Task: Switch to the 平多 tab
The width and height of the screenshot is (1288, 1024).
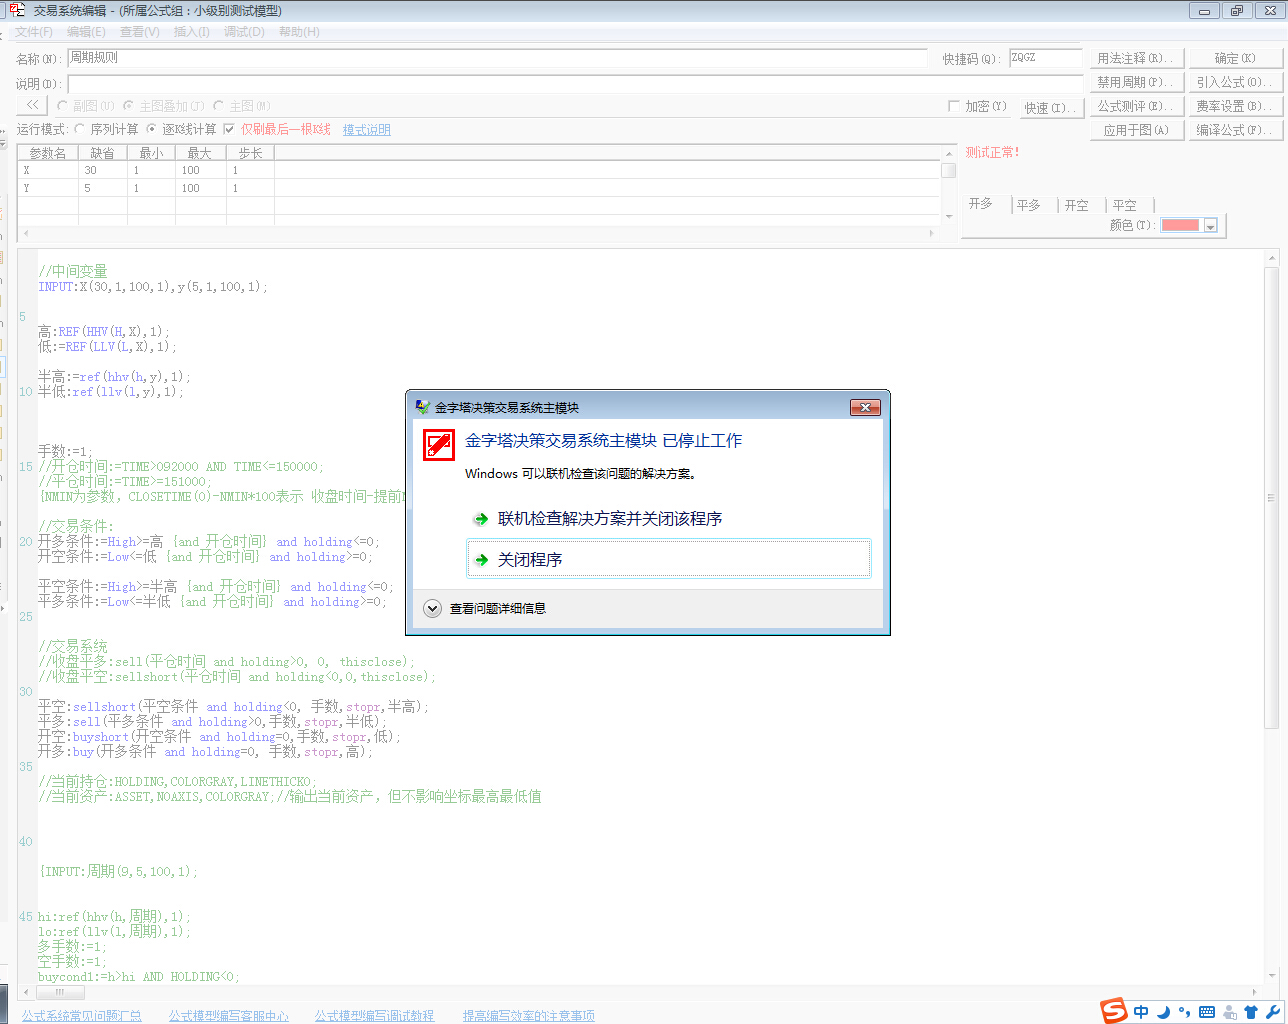Action: point(1028,205)
